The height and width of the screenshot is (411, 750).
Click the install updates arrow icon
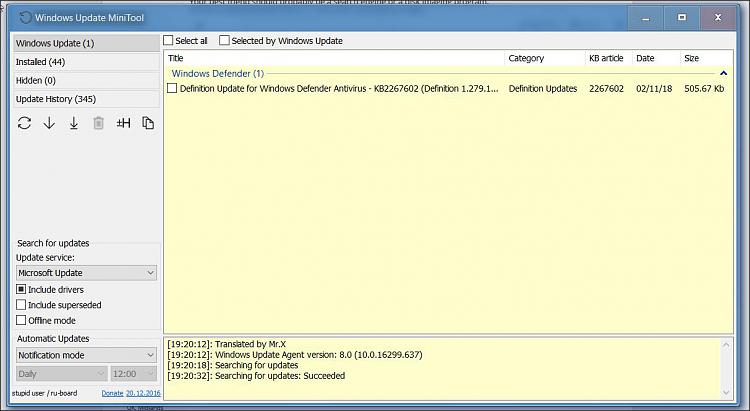[74, 123]
